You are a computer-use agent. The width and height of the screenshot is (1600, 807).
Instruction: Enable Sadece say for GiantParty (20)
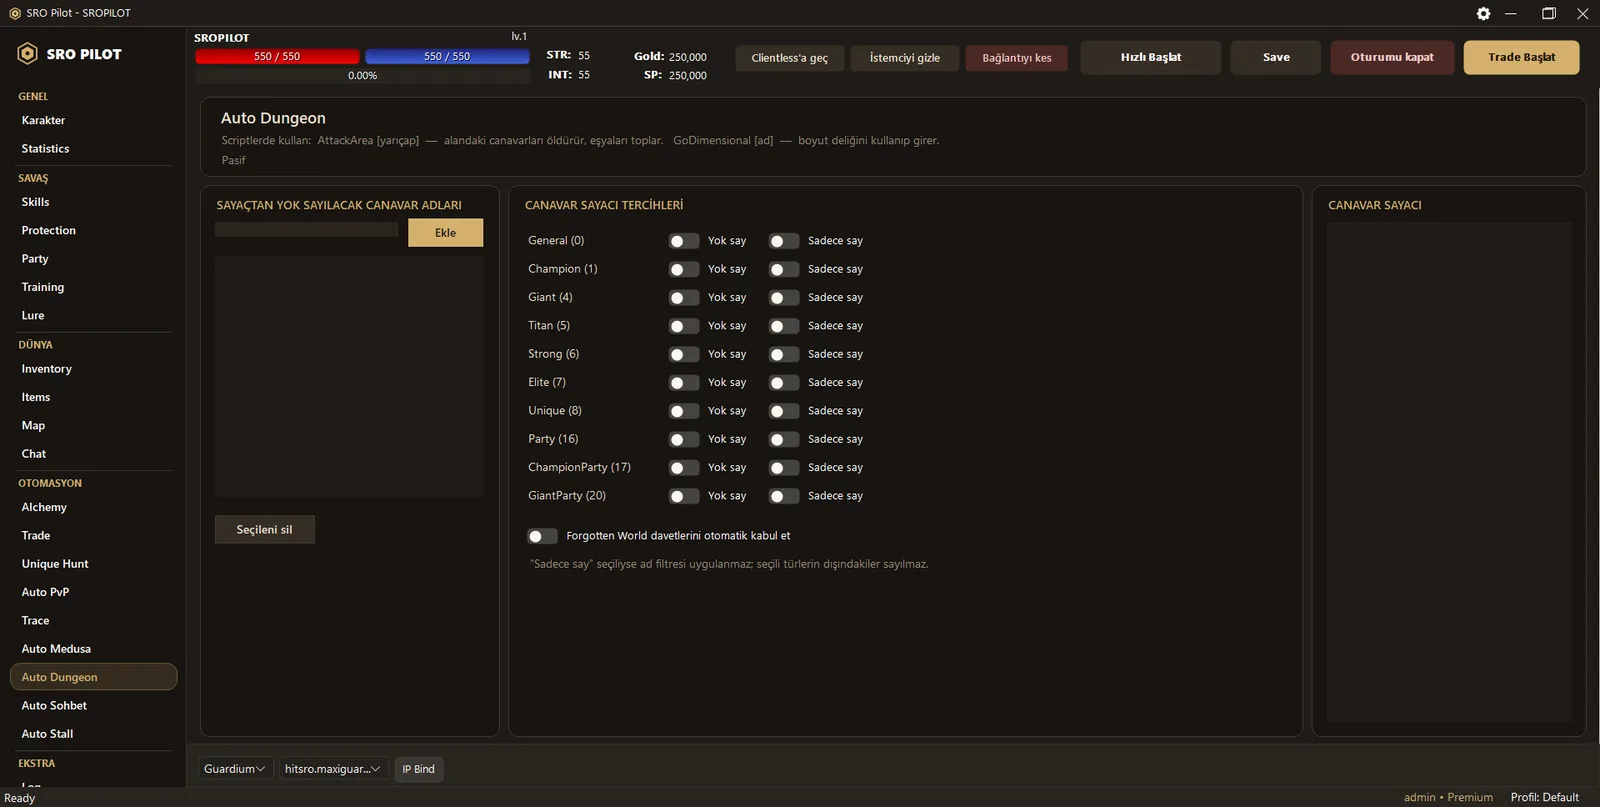click(x=784, y=496)
